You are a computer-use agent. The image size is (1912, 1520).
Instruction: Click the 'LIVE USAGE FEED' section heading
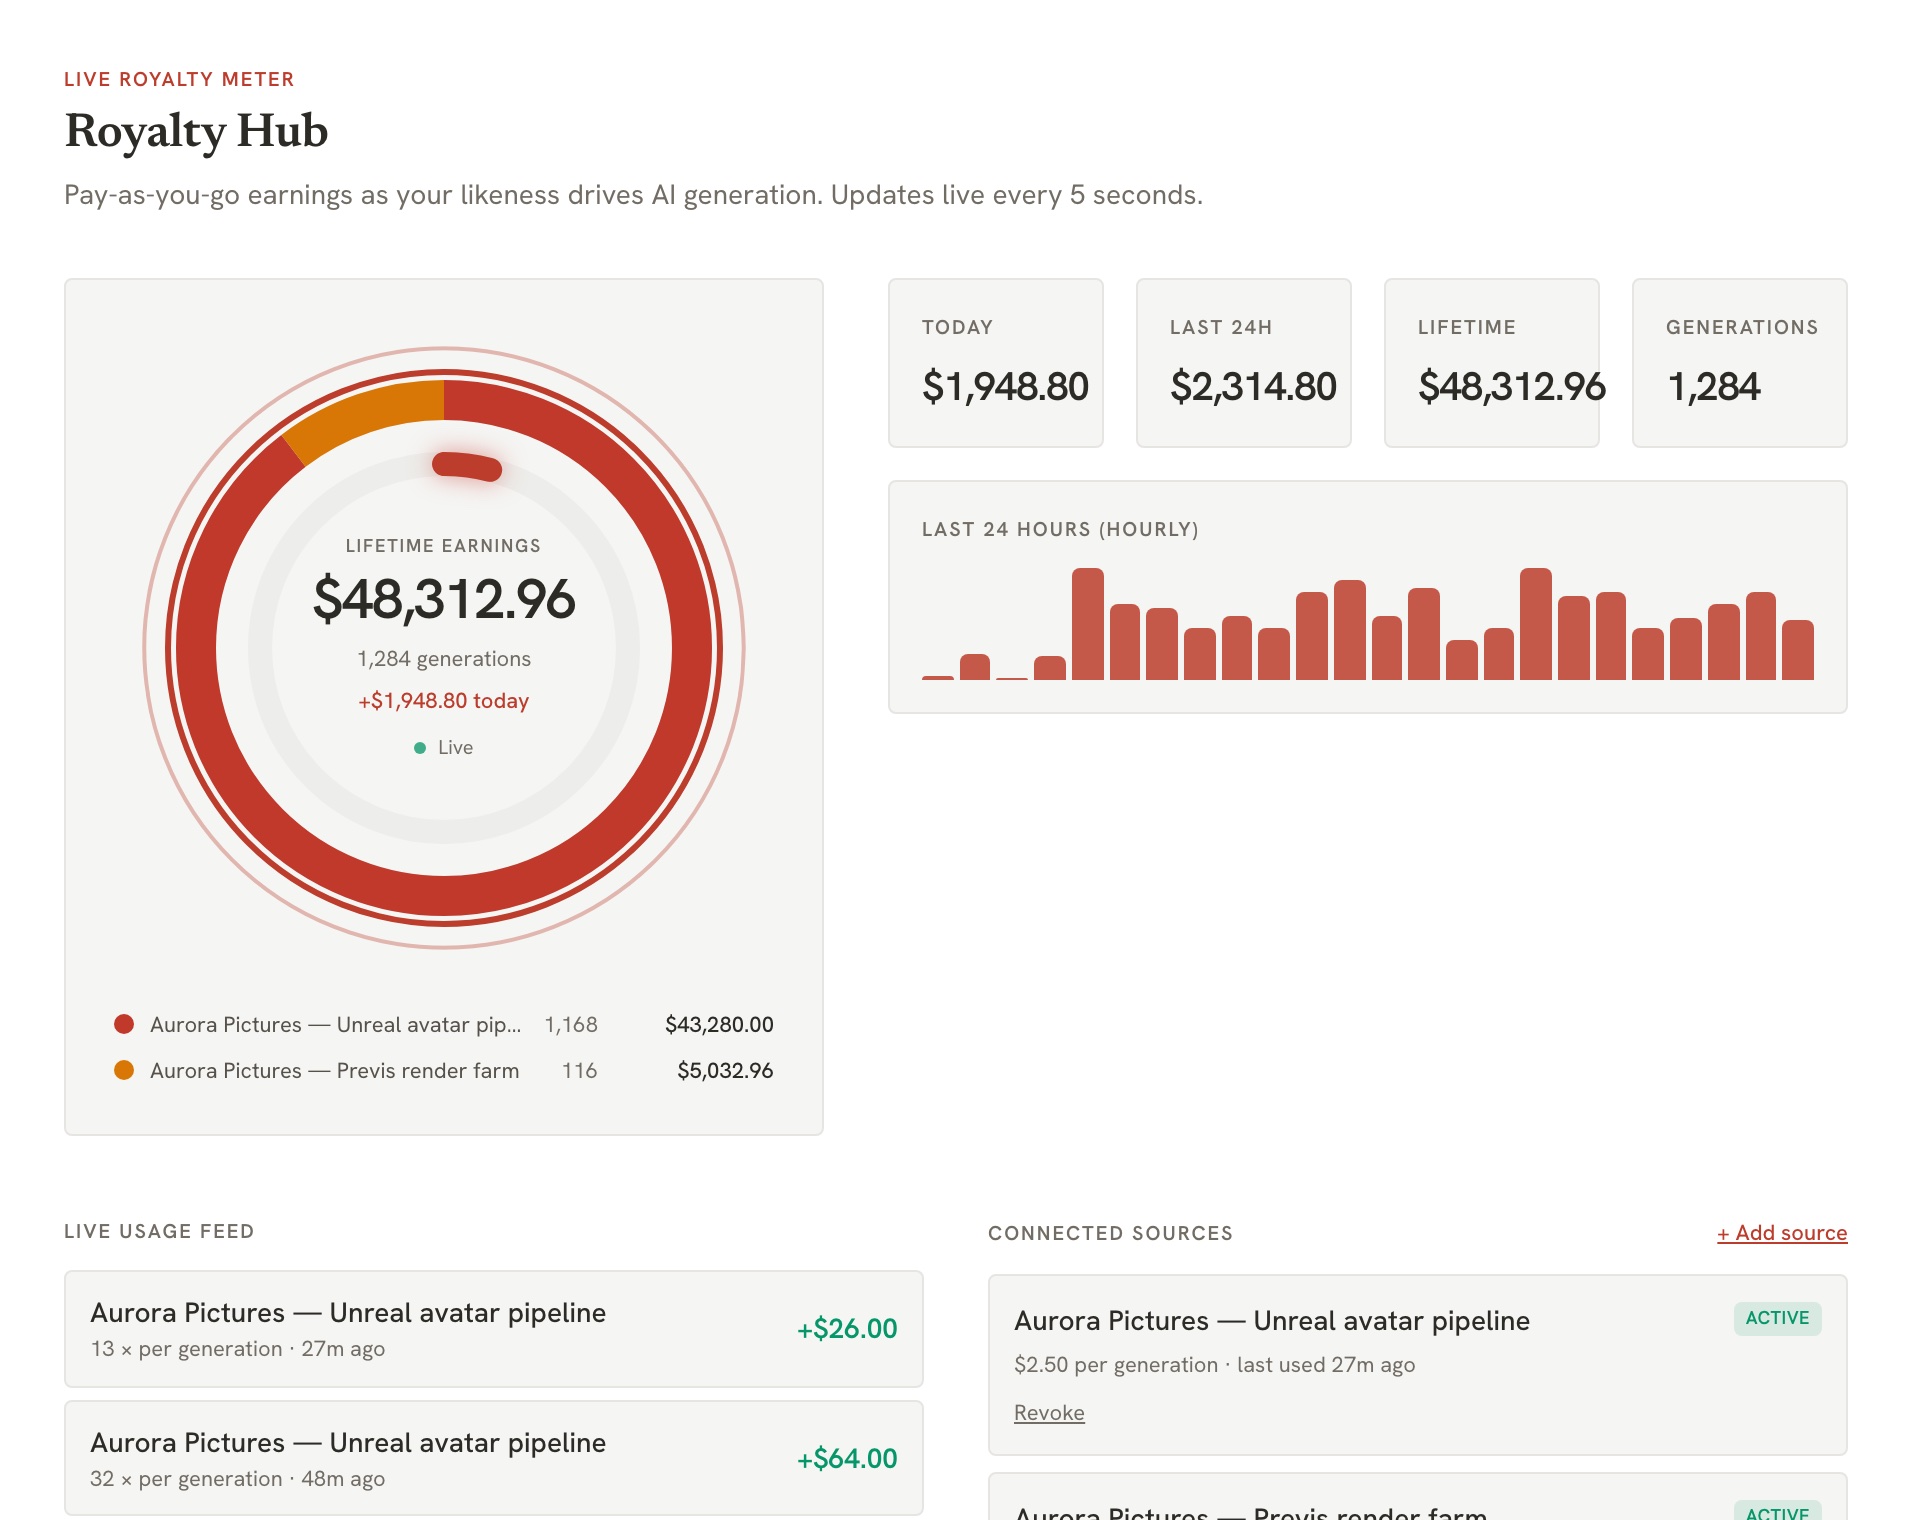pyautogui.click(x=159, y=1231)
